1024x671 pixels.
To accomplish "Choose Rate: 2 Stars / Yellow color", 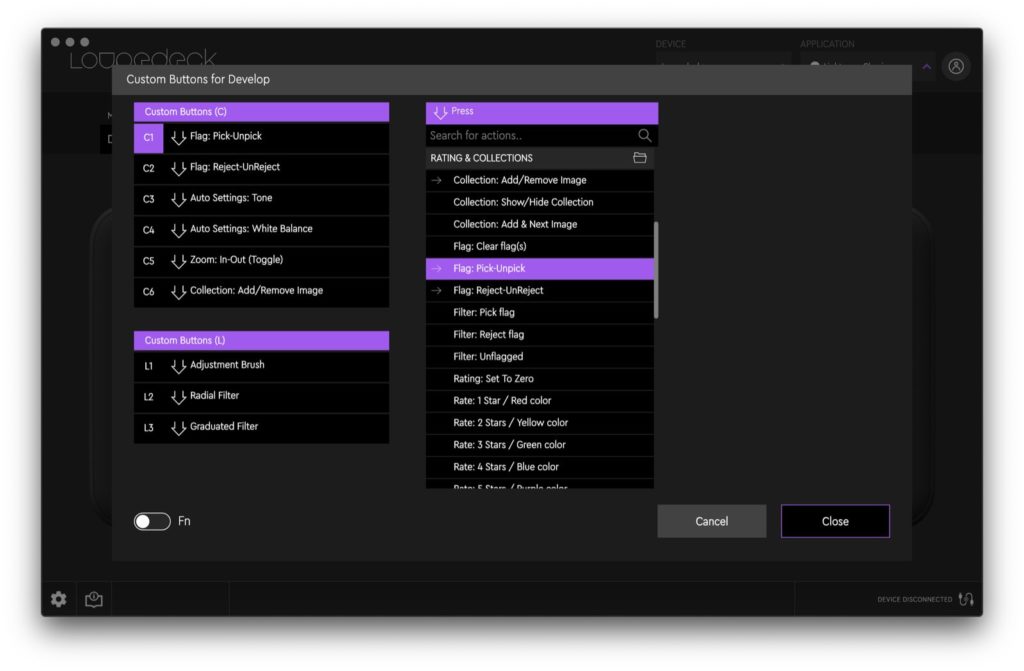I will coord(539,423).
